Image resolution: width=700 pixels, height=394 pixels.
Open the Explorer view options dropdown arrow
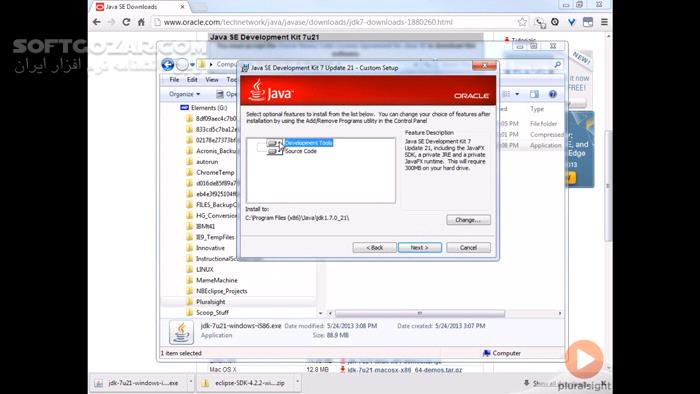pyautogui.click(x=517, y=94)
